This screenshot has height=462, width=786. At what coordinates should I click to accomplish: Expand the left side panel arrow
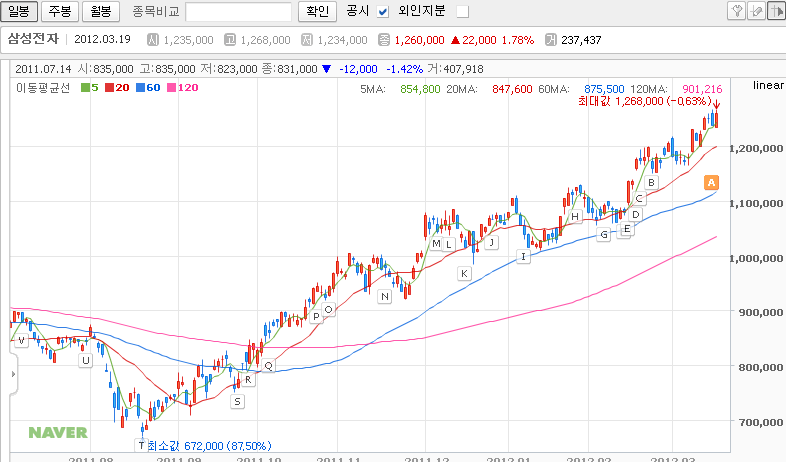(14, 374)
